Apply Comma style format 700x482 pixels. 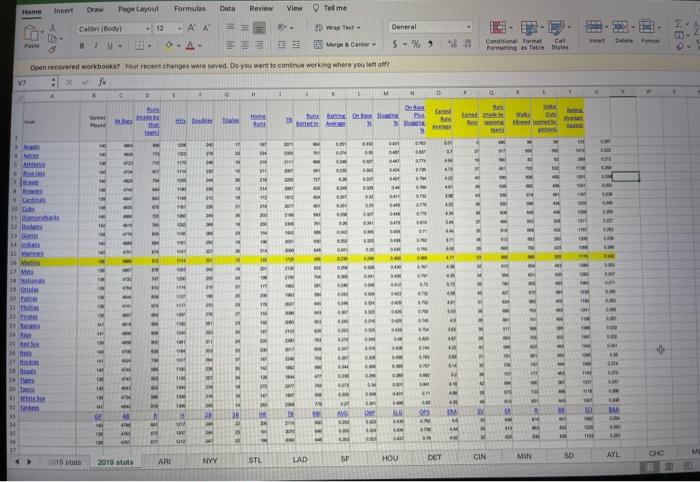[430, 44]
